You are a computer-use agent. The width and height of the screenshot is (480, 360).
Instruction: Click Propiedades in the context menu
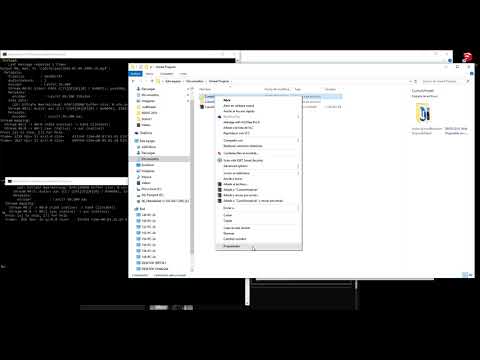coord(259,246)
